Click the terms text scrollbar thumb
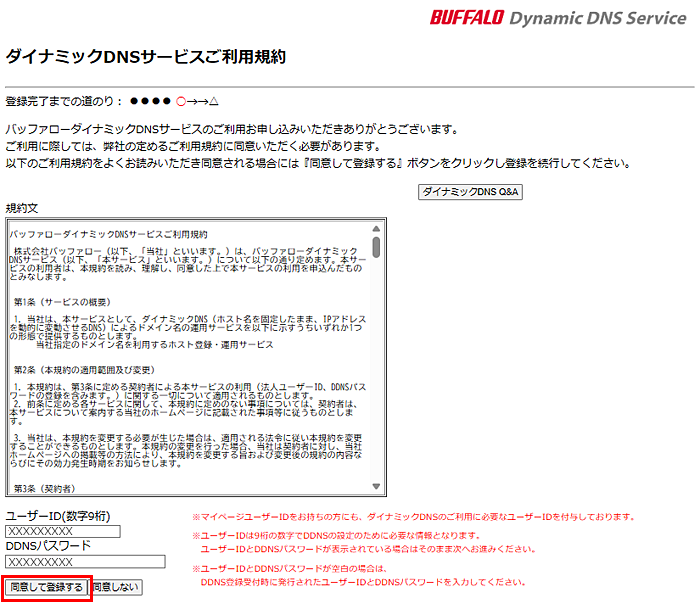The height and width of the screenshot is (615, 700). [x=376, y=247]
